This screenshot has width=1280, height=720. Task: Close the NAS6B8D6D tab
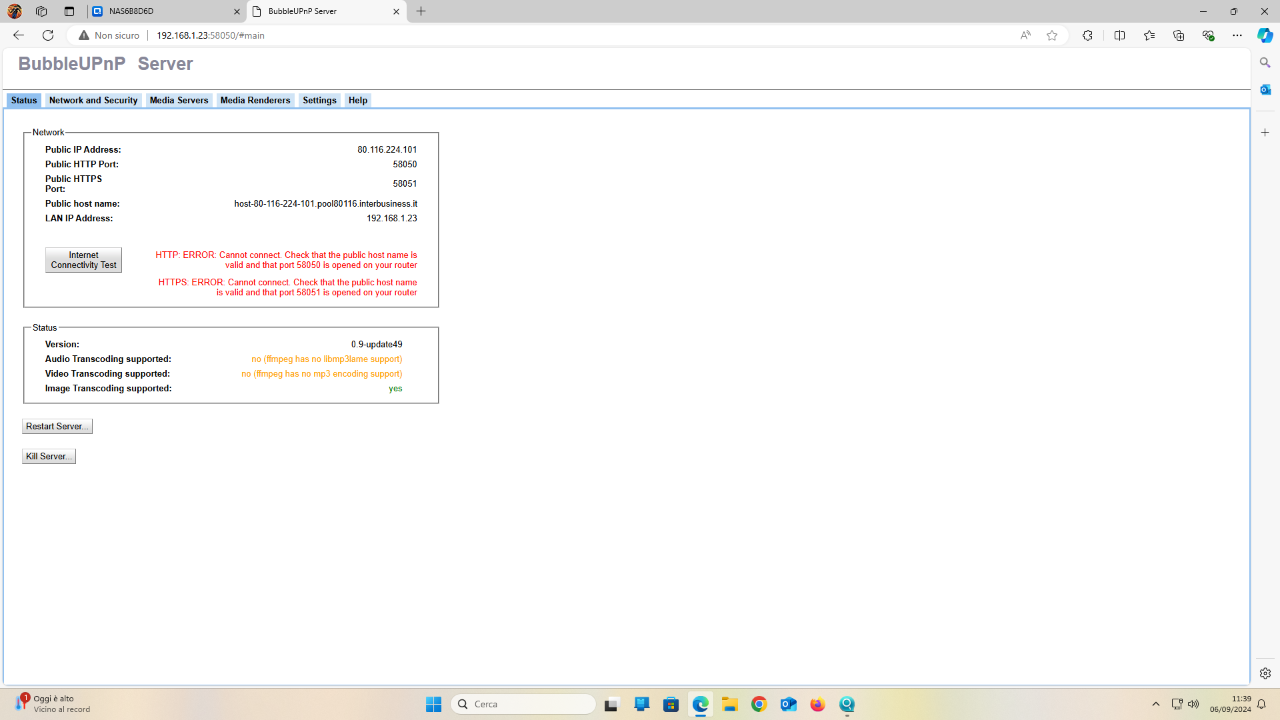pyautogui.click(x=236, y=12)
